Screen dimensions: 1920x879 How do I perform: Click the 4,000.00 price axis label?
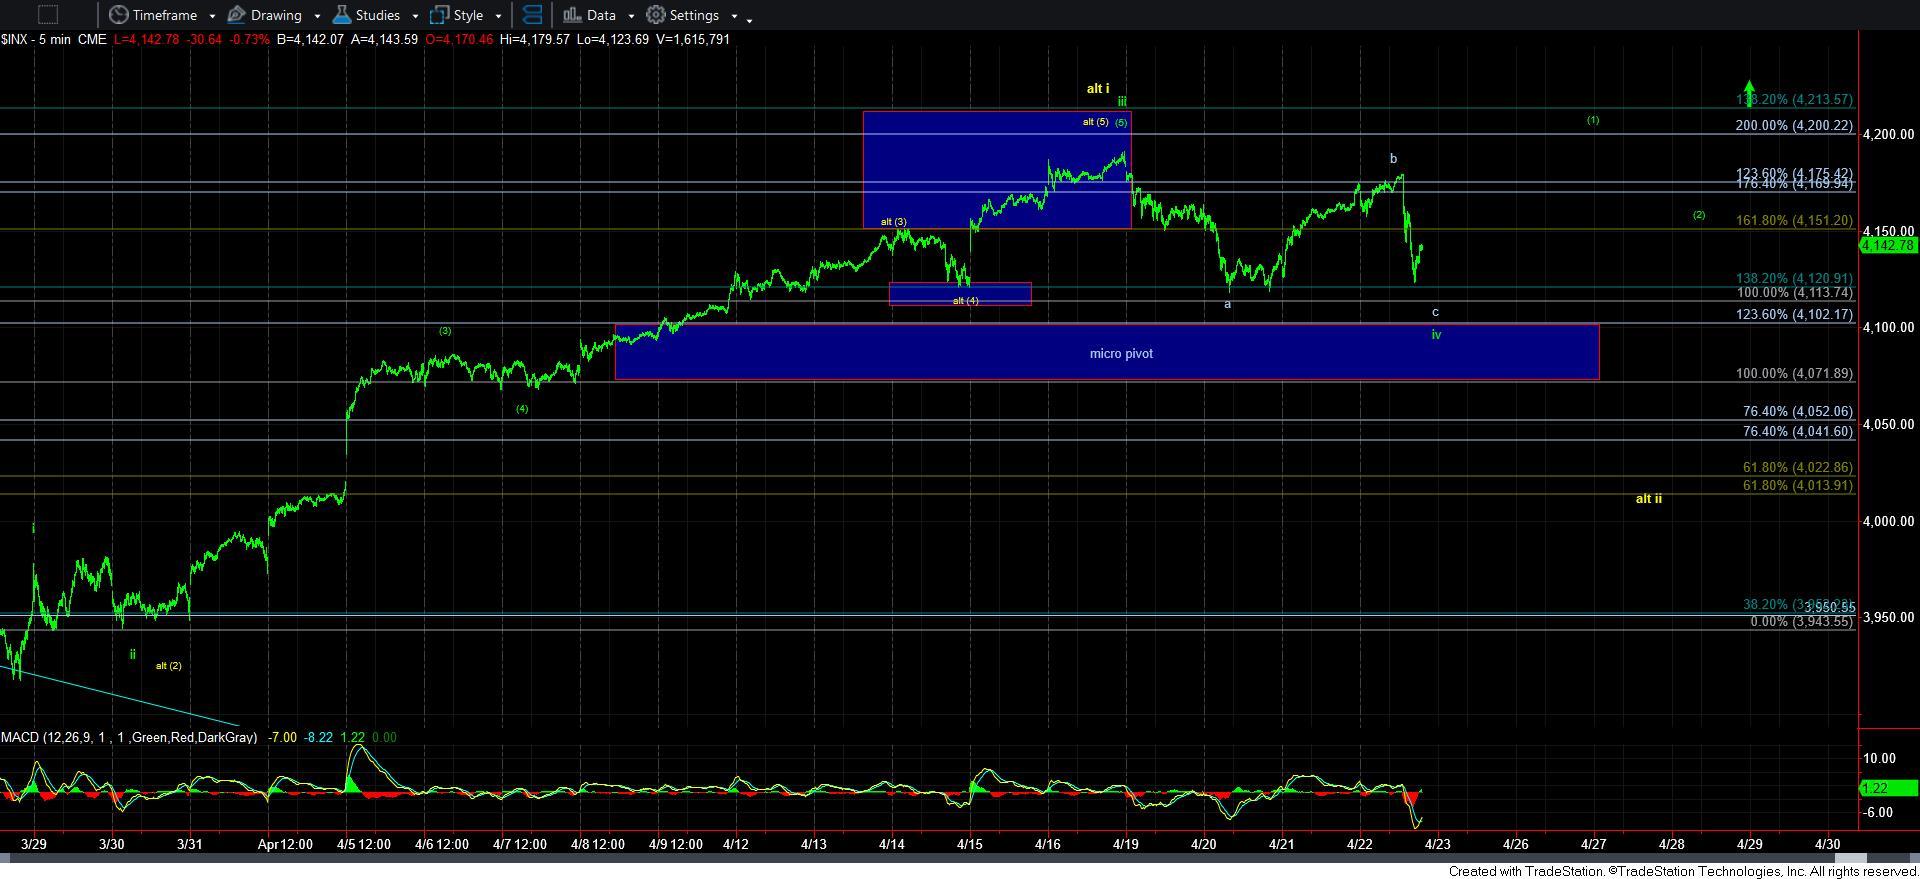coord(1889,521)
